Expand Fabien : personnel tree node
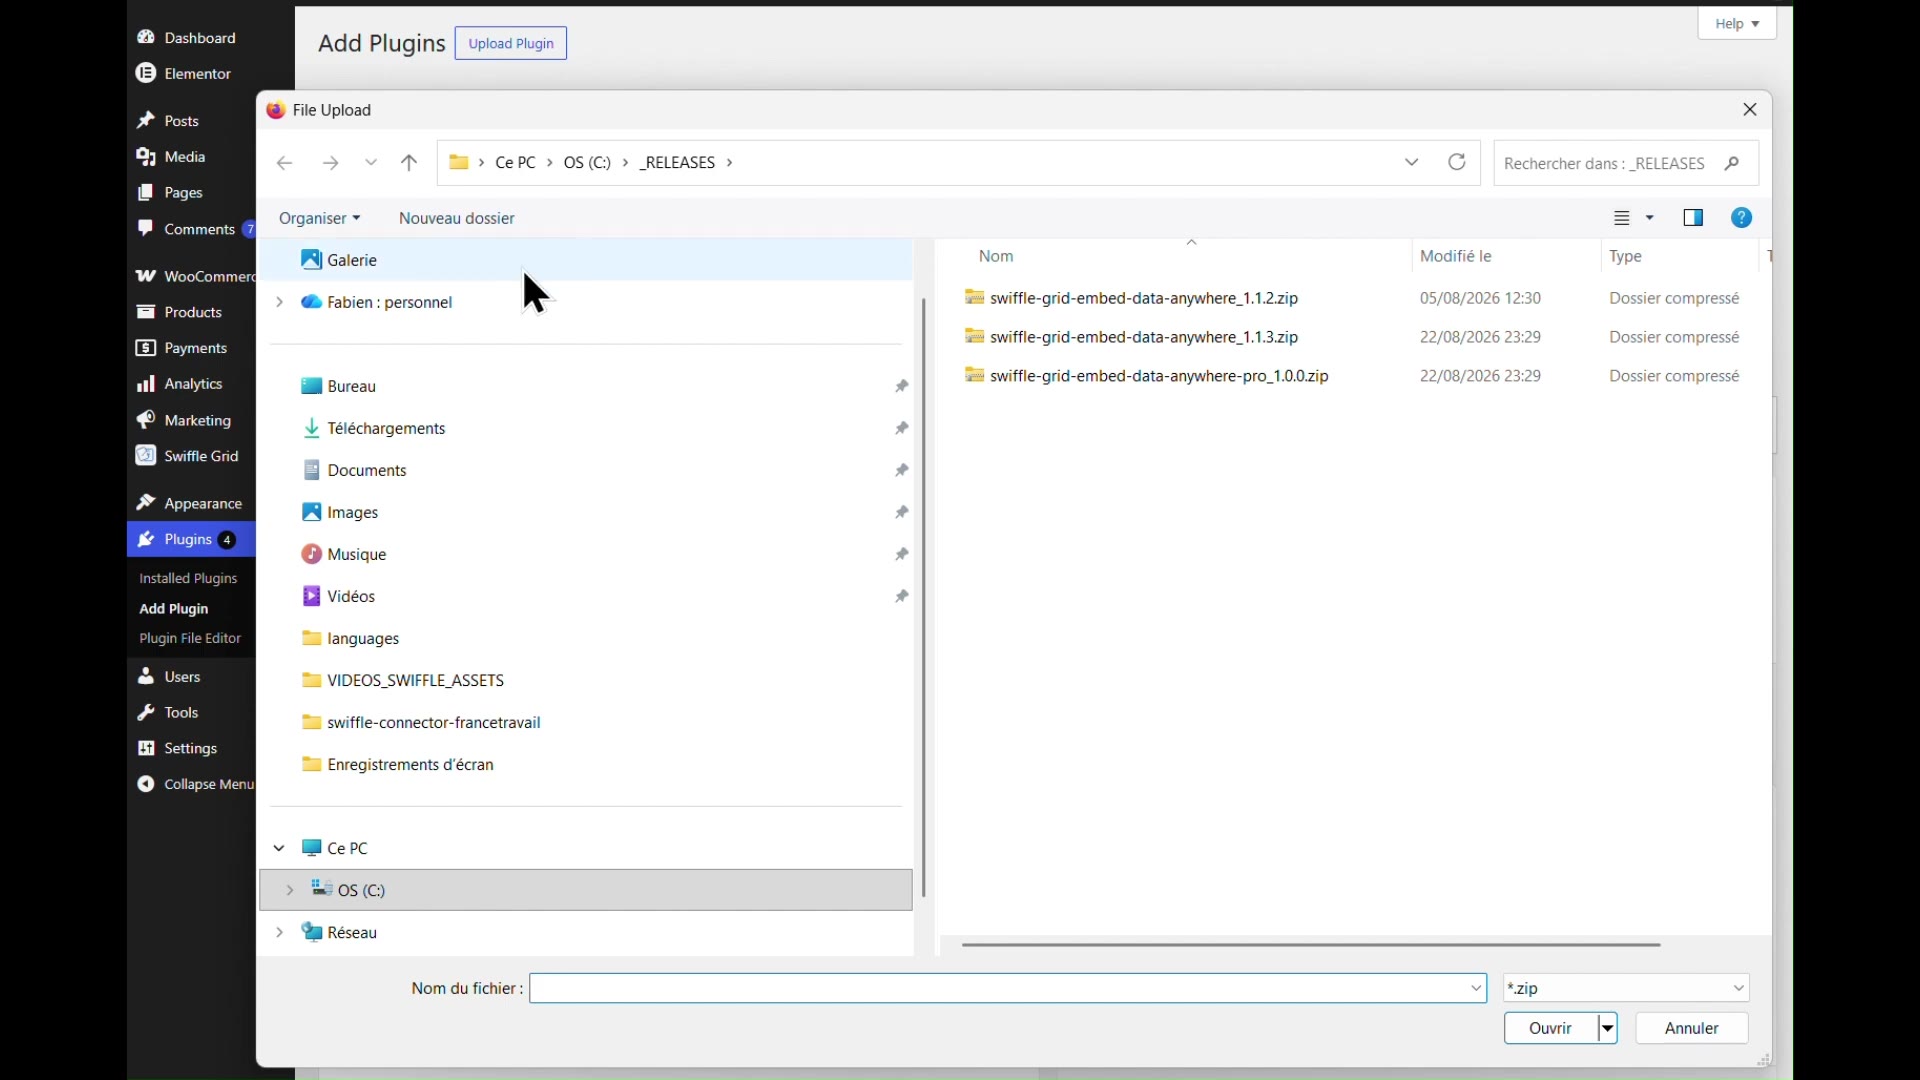Viewport: 1920px width, 1080px height. tap(279, 302)
